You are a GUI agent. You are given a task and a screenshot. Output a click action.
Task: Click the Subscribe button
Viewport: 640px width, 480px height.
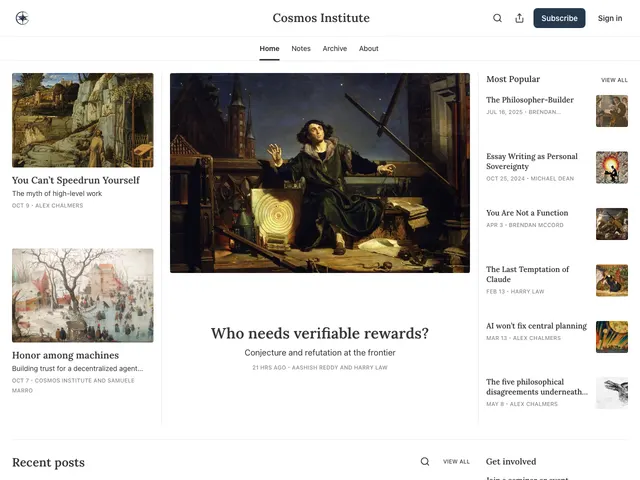[x=559, y=18]
